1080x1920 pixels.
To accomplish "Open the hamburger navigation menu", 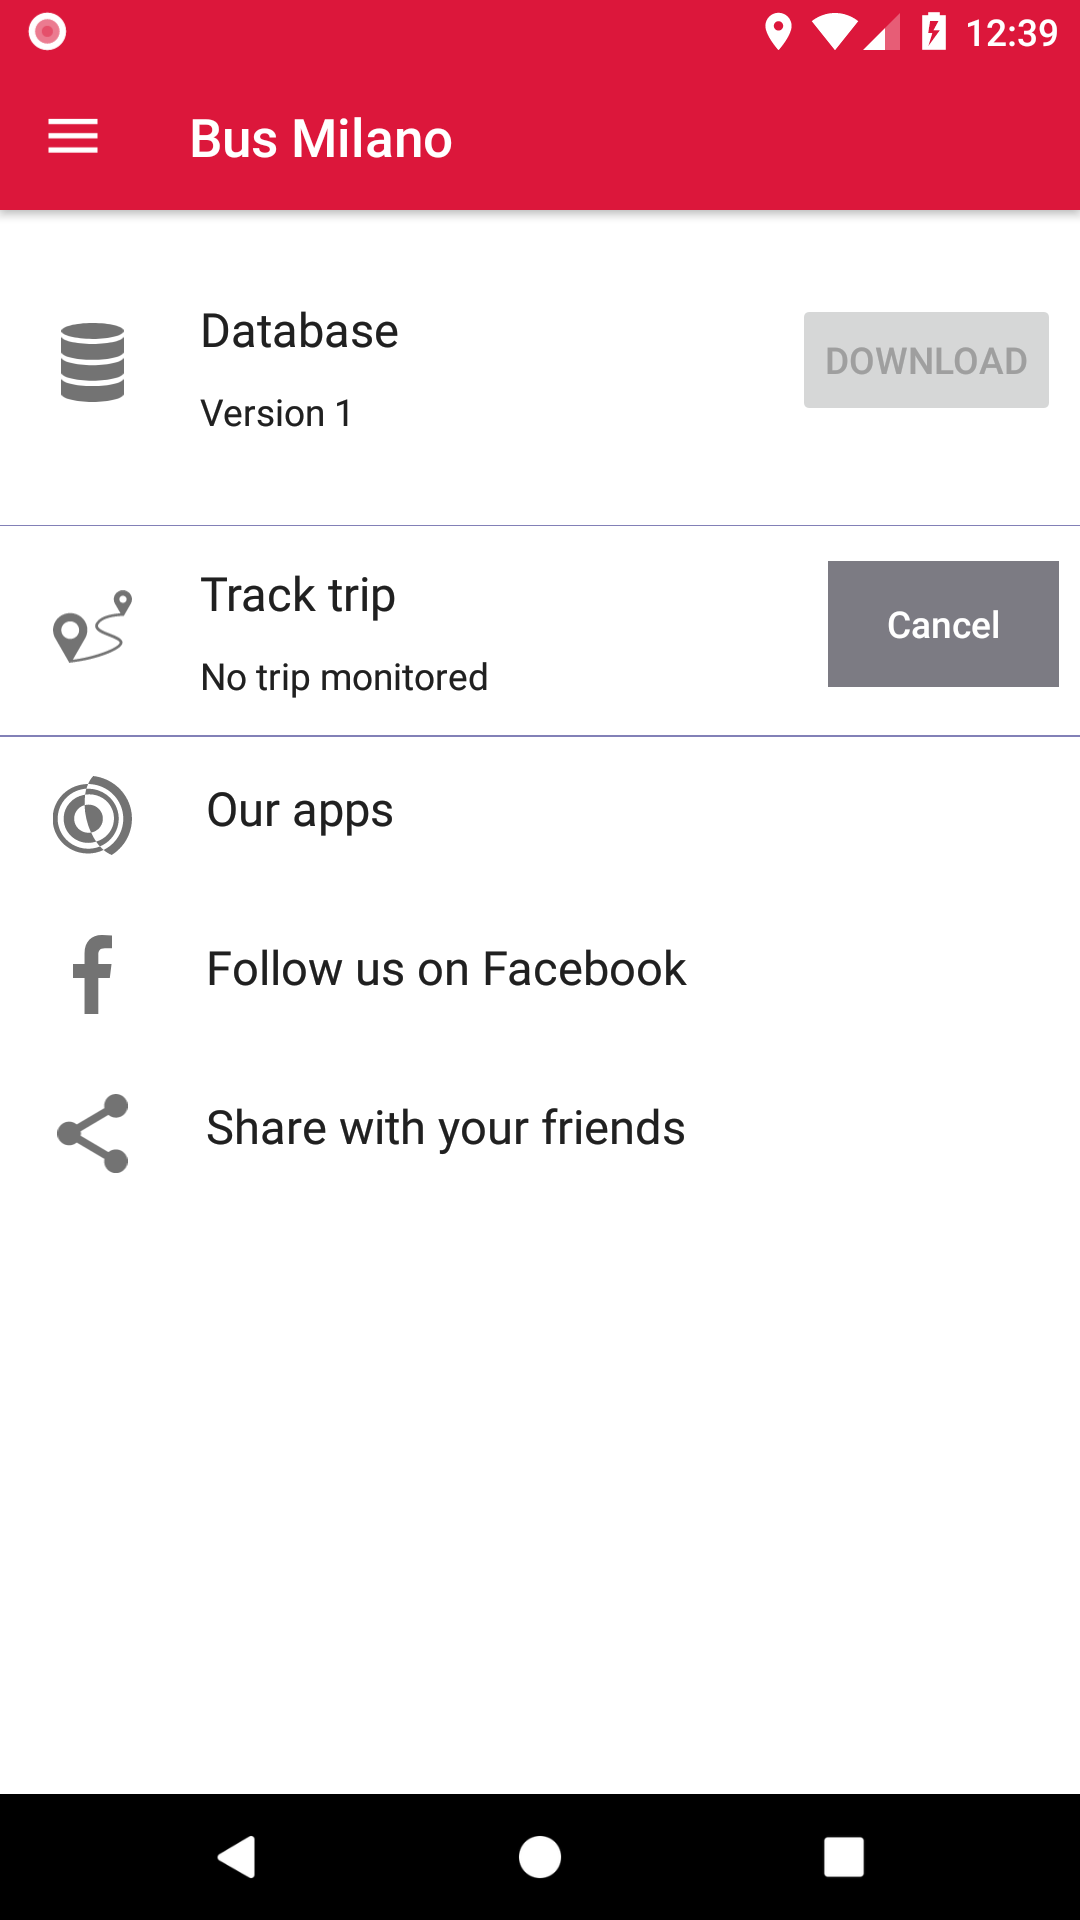I will click(x=73, y=137).
